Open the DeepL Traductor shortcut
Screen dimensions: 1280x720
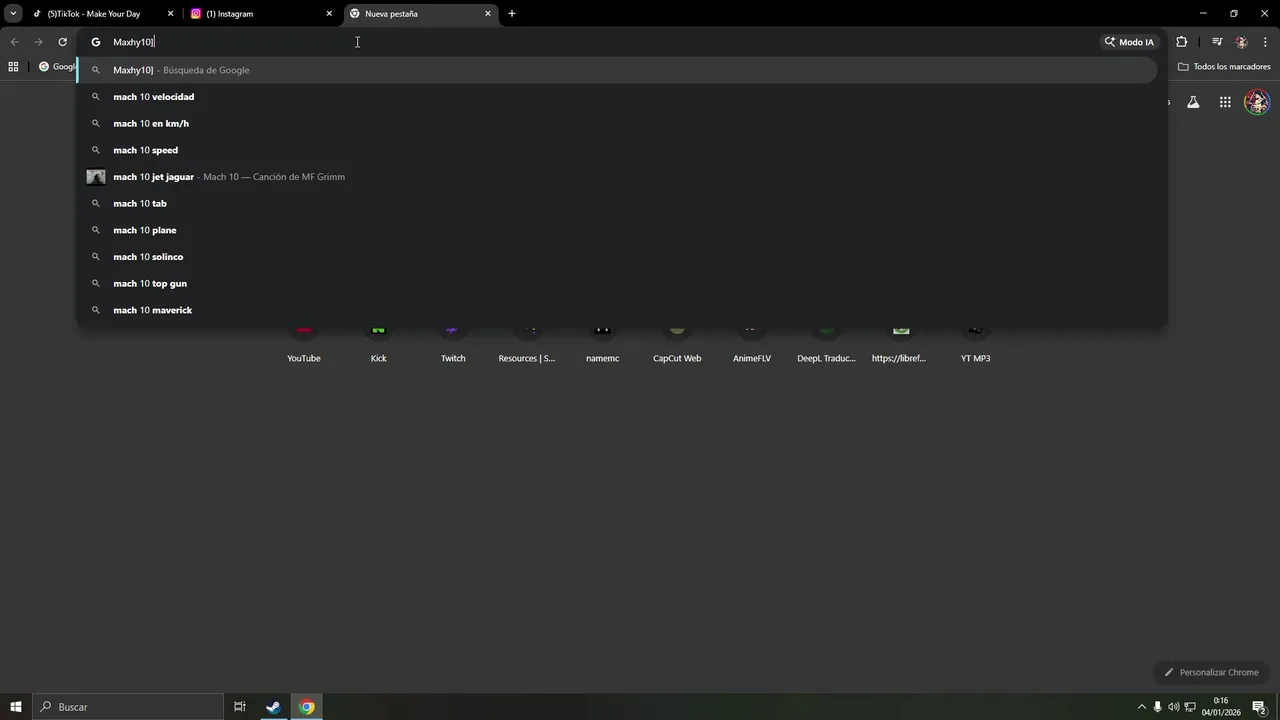point(826,344)
